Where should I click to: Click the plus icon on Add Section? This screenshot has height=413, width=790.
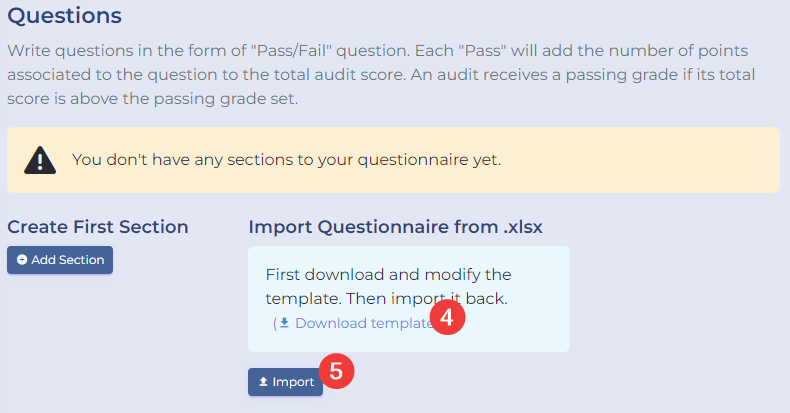point(22,260)
